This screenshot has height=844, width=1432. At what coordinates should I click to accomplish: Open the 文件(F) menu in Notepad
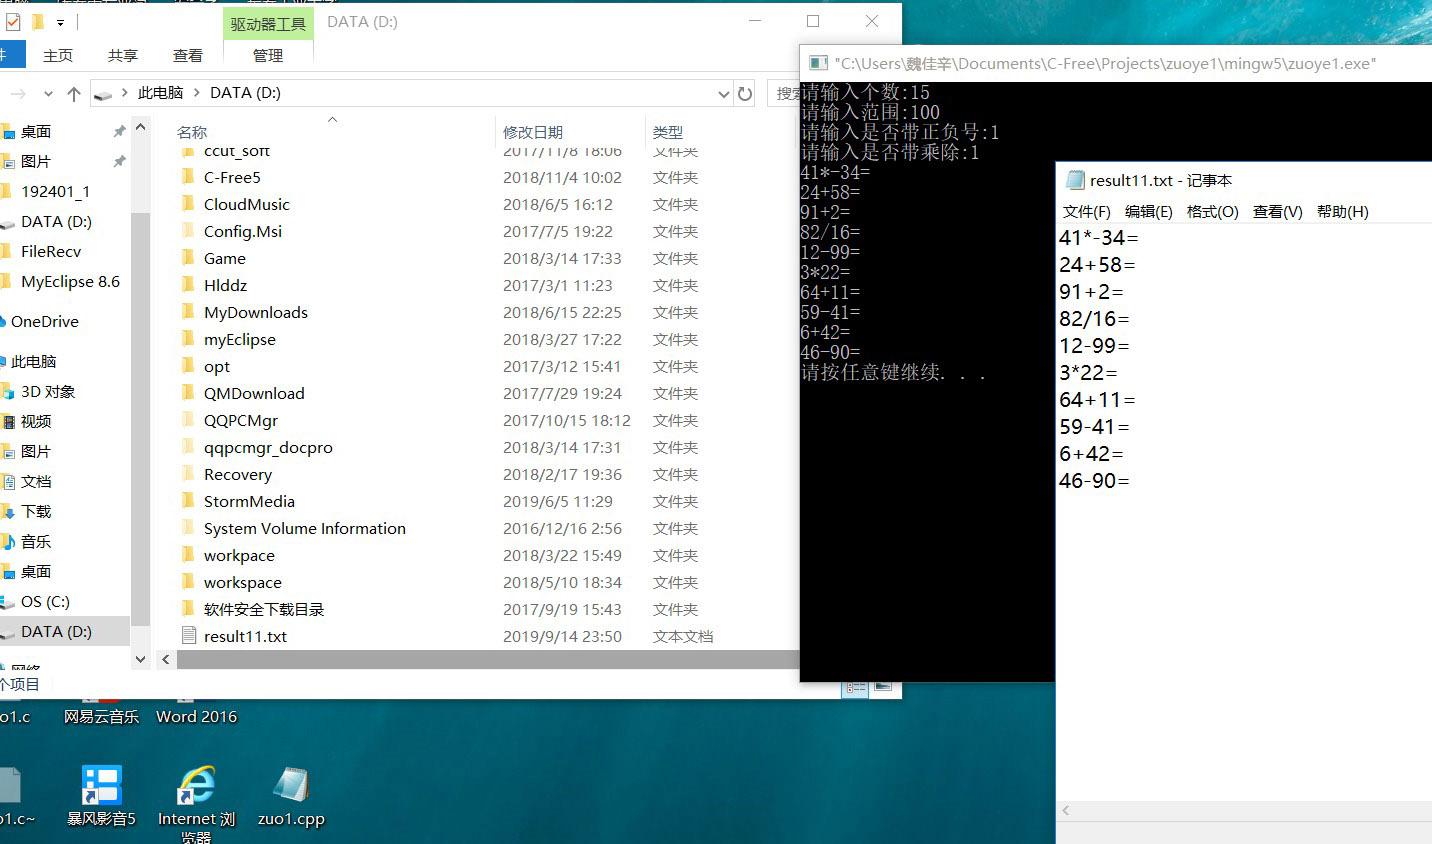[x=1087, y=211]
